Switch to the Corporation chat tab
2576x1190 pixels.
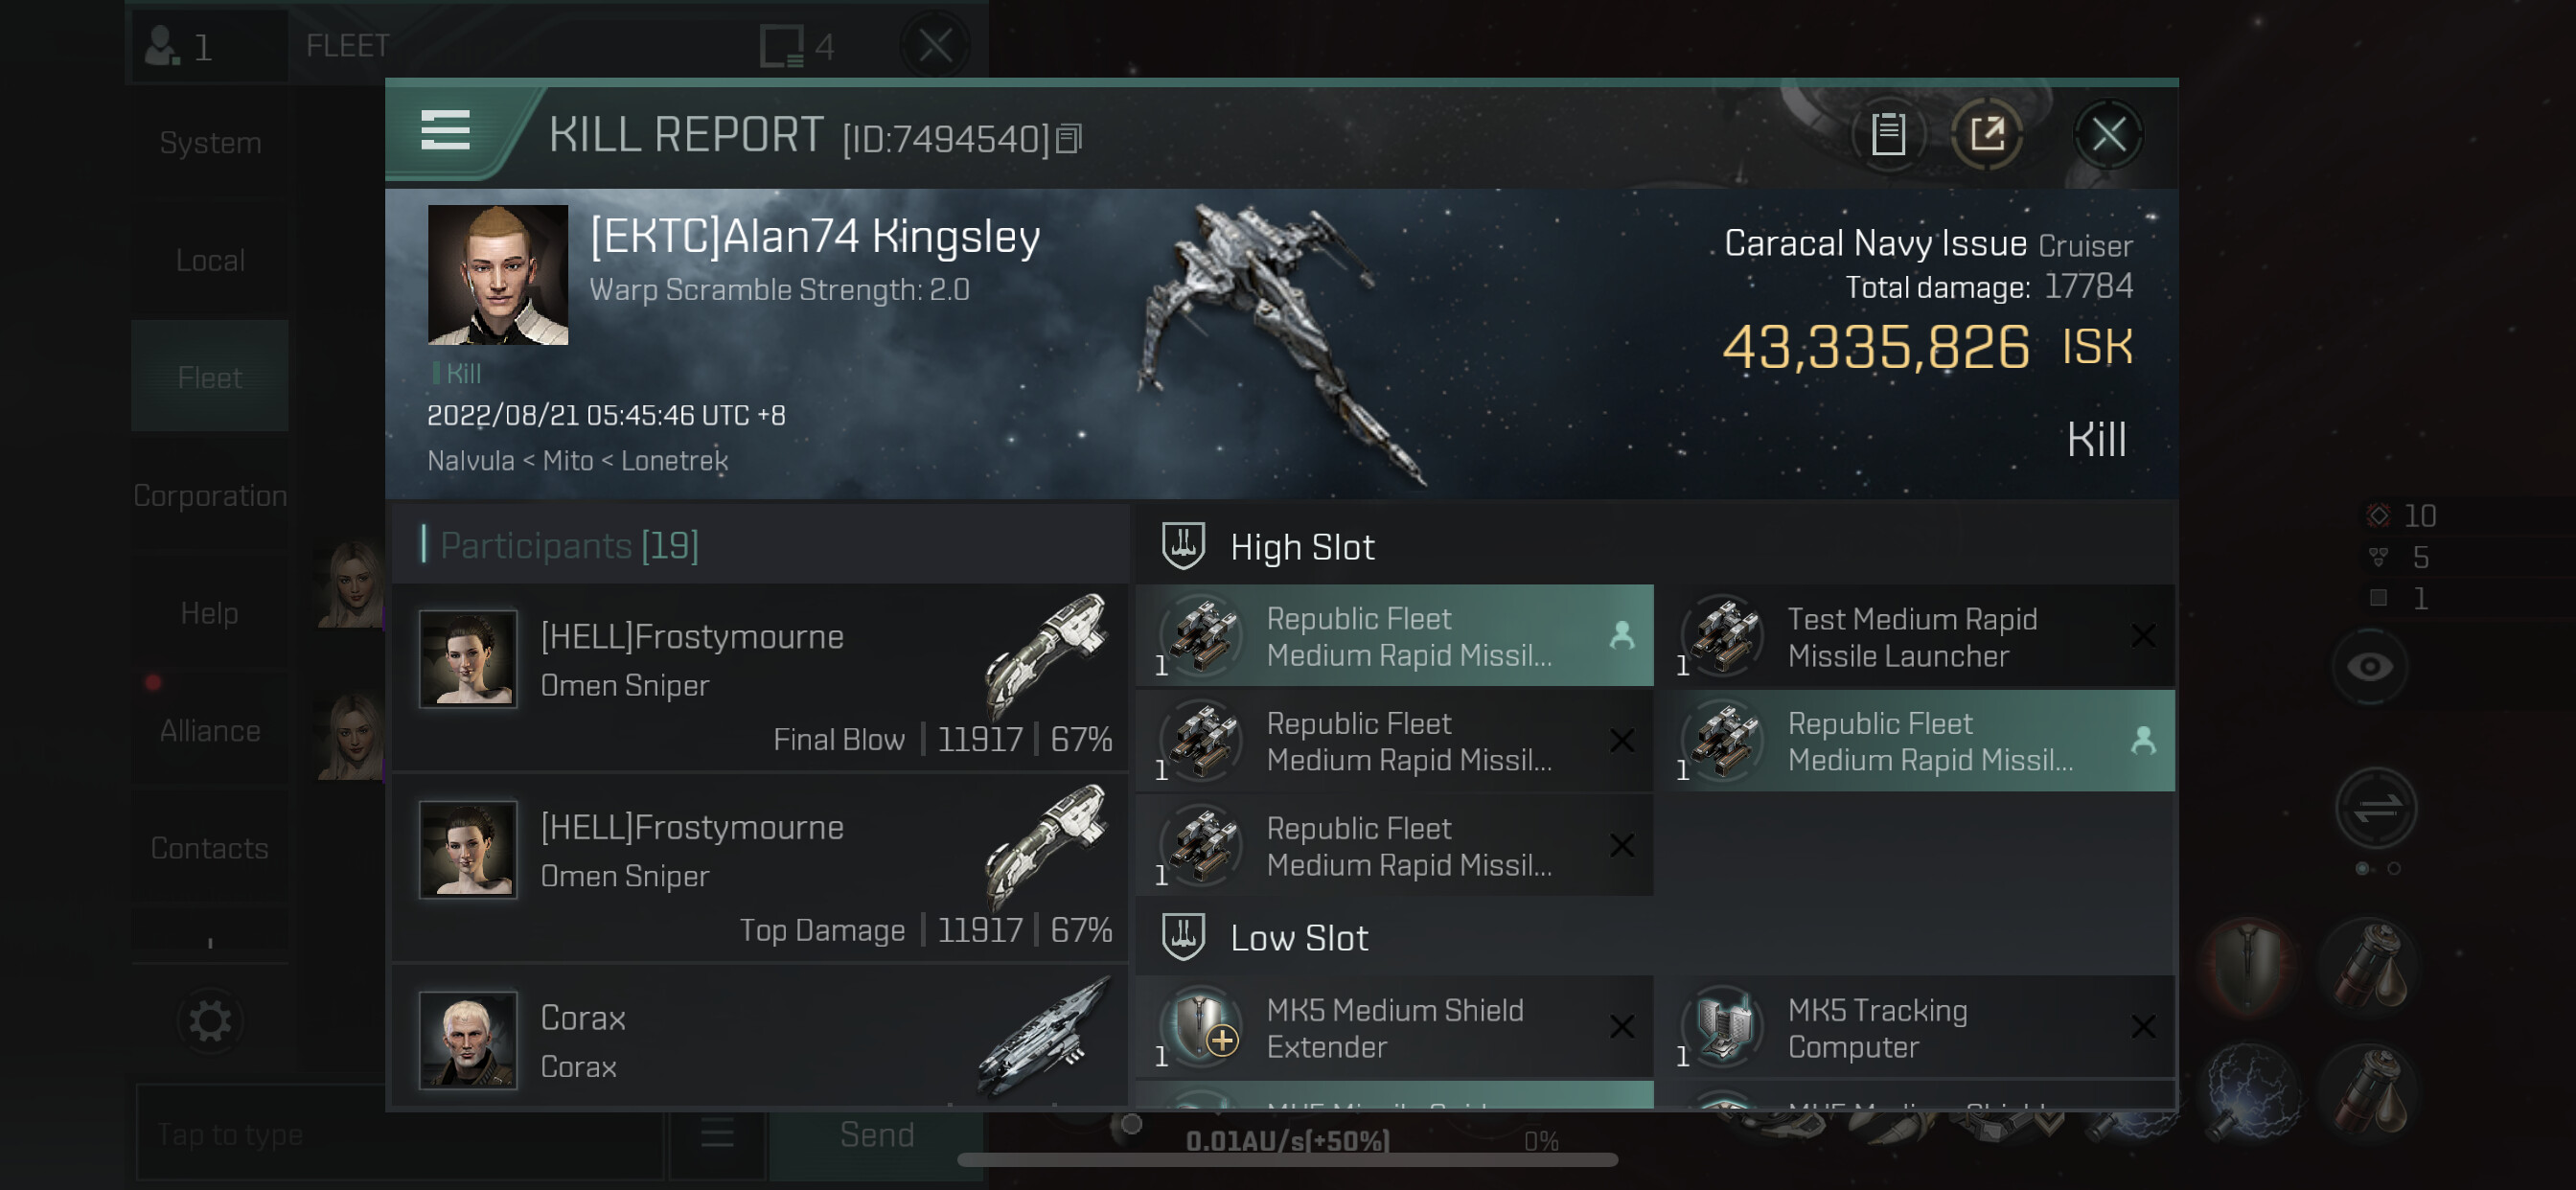click(210, 495)
